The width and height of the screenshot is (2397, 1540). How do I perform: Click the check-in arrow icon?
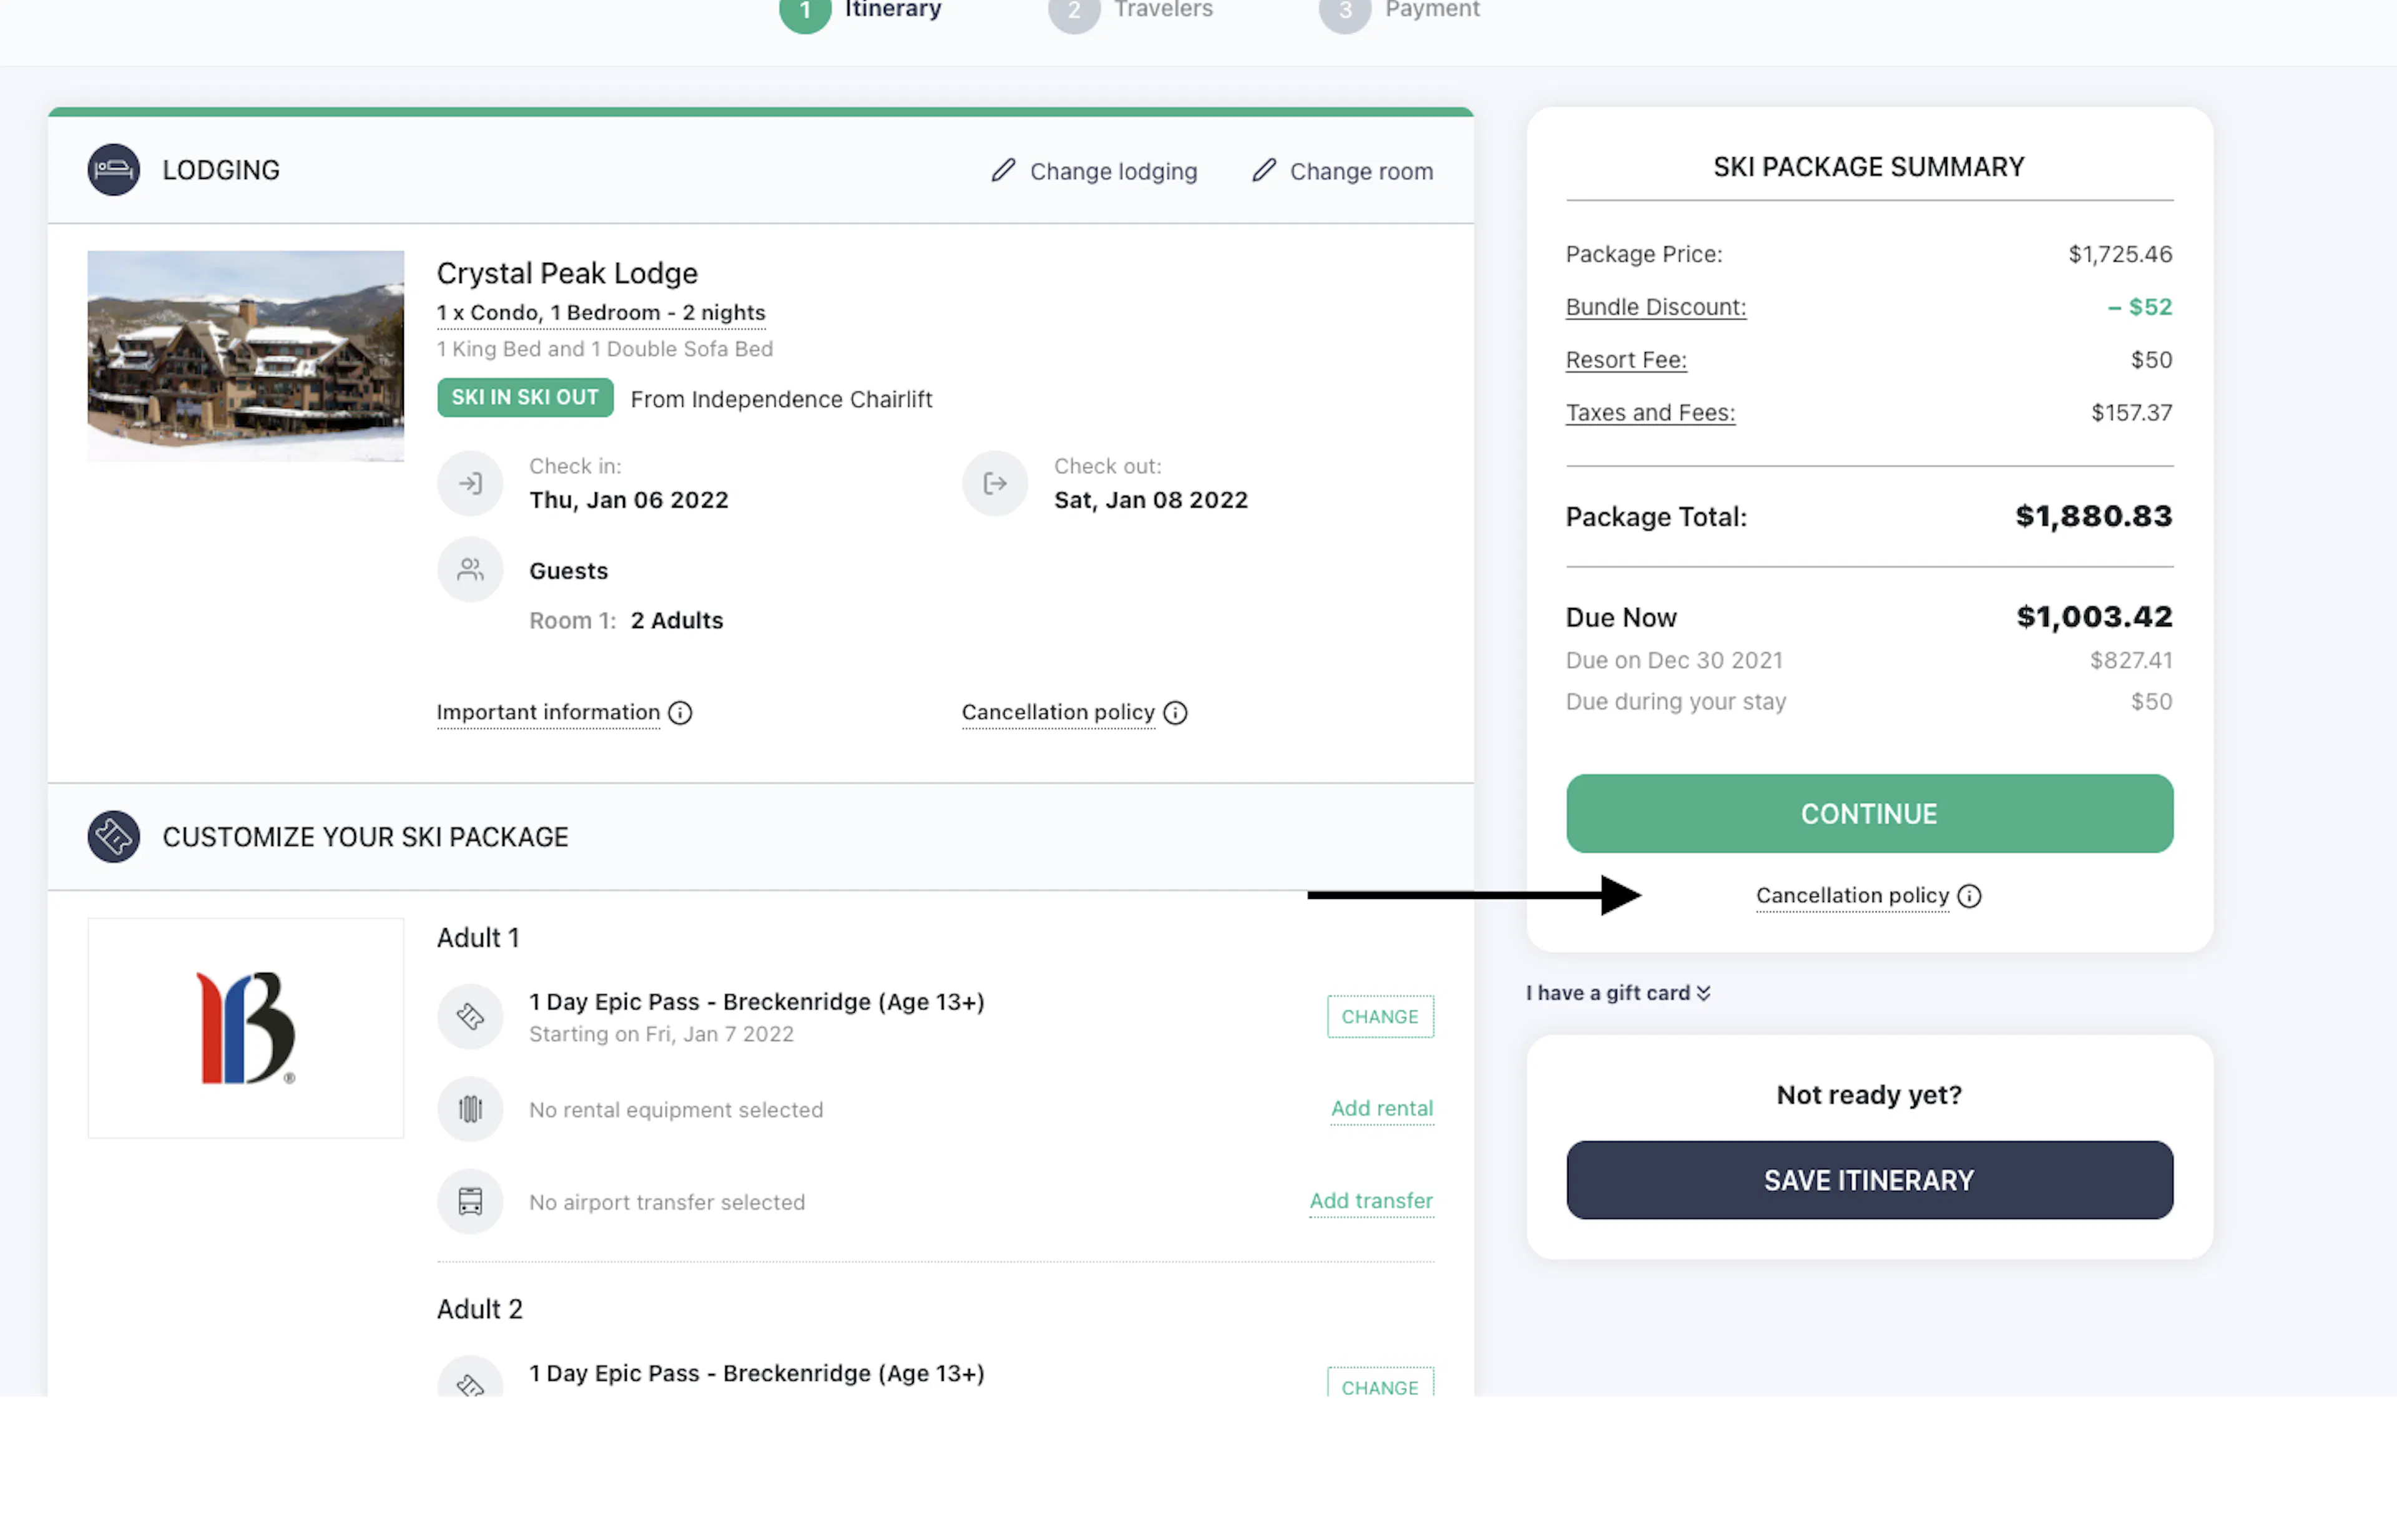pyautogui.click(x=470, y=483)
